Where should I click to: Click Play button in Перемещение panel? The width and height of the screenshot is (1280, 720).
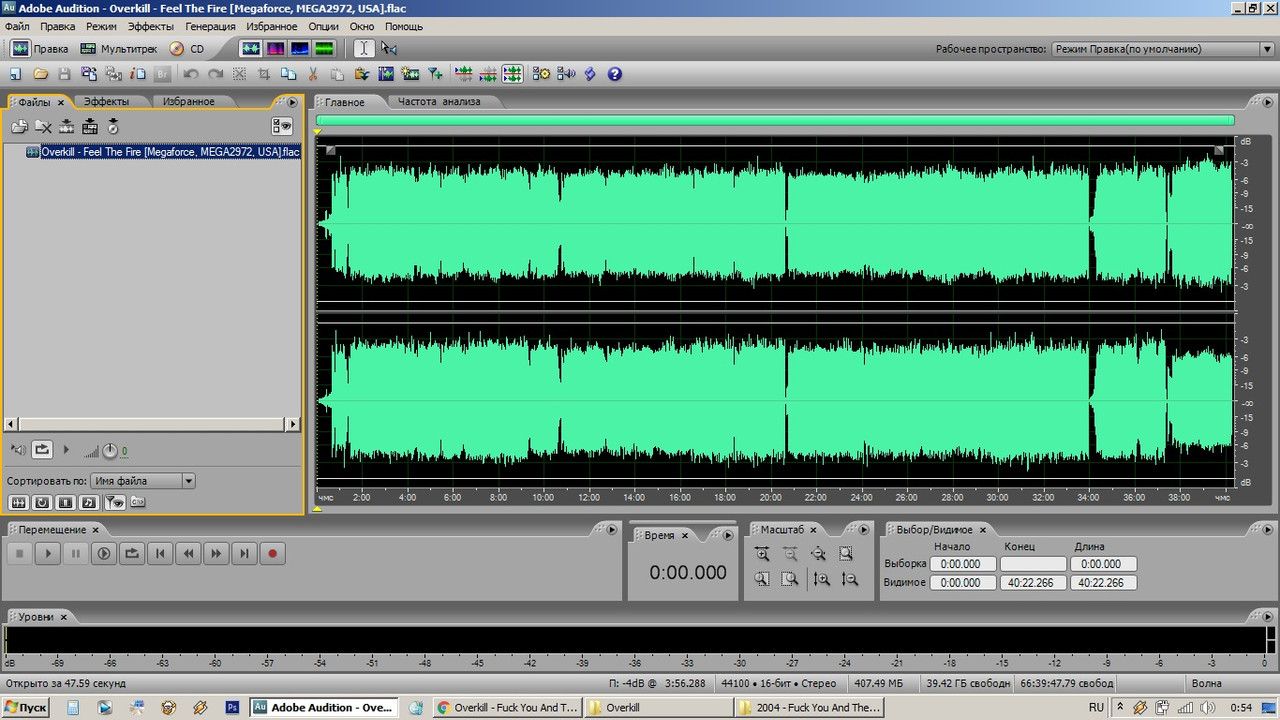click(47, 553)
